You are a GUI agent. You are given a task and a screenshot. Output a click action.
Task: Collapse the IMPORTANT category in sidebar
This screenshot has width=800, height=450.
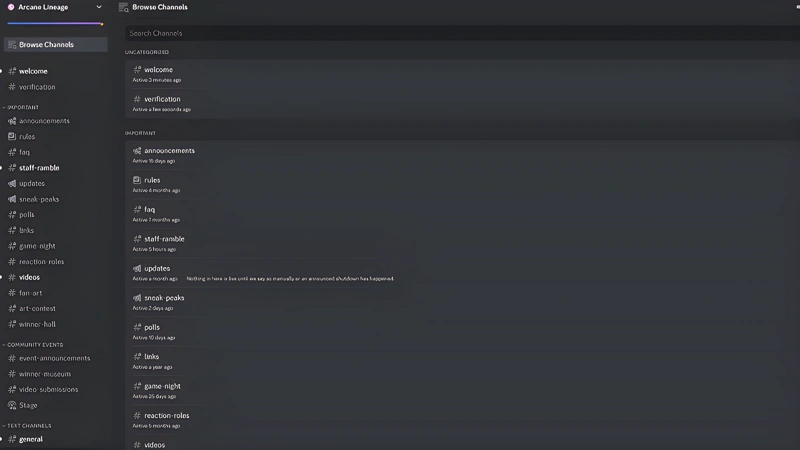point(20,108)
